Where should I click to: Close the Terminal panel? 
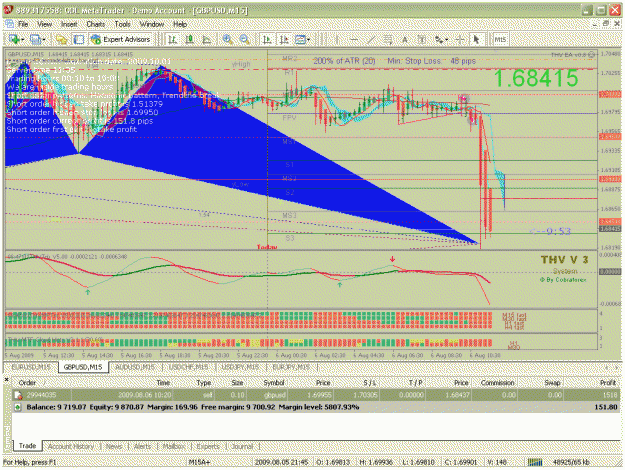(6, 380)
